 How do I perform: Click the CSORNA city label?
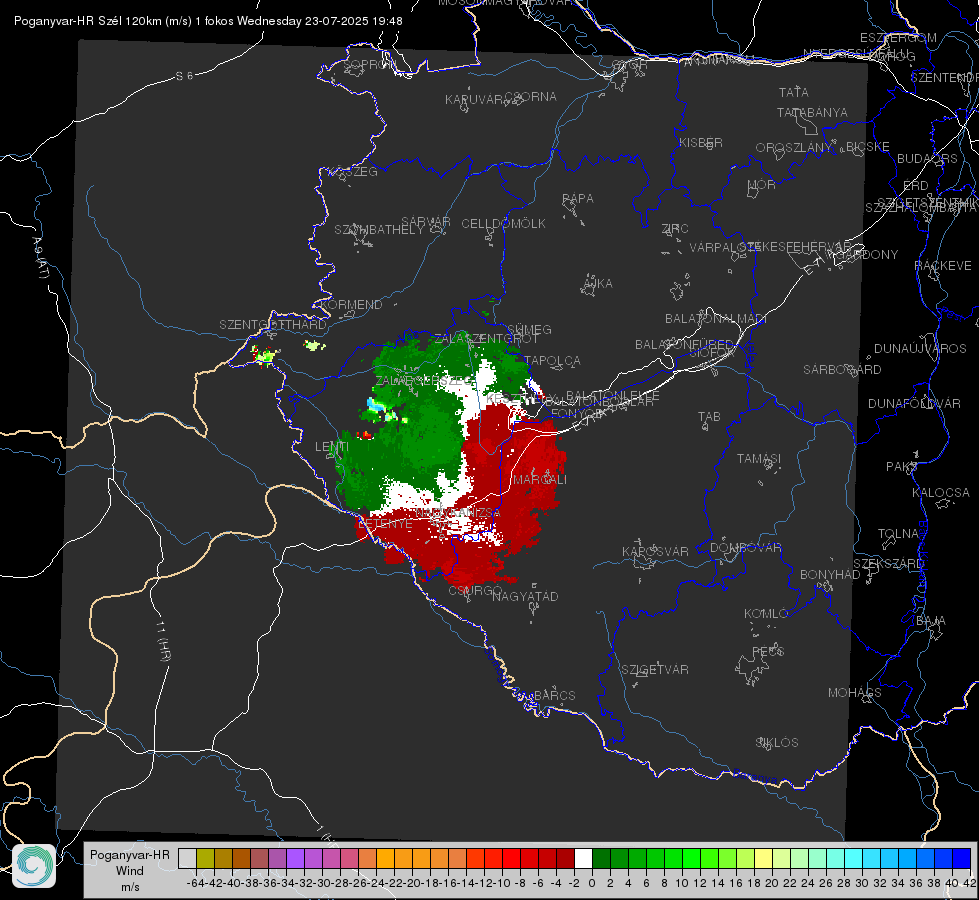[x=531, y=97]
